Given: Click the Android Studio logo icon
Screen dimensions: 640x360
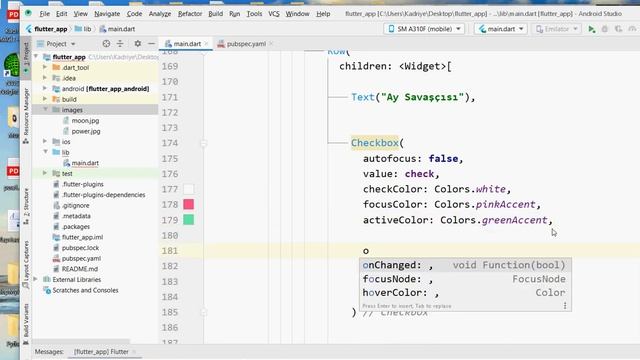Looking at the screenshot, I should tap(28, 13).
